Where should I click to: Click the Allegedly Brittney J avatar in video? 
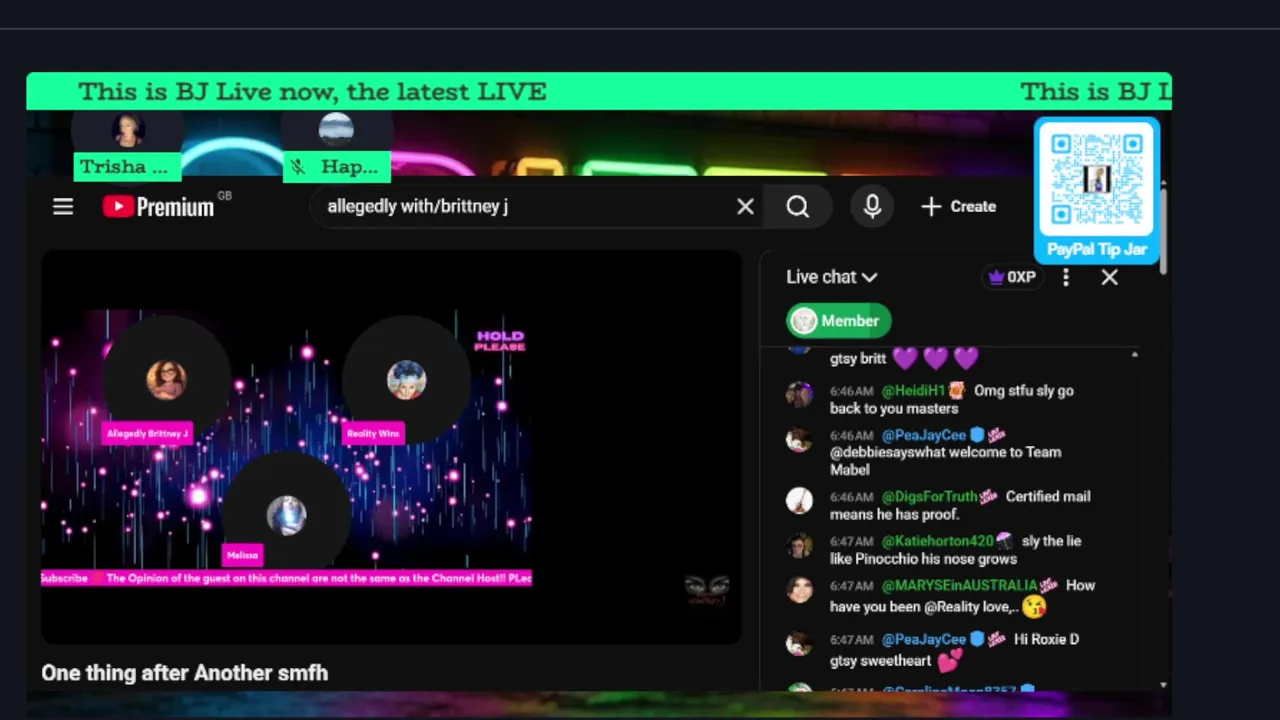[166, 380]
